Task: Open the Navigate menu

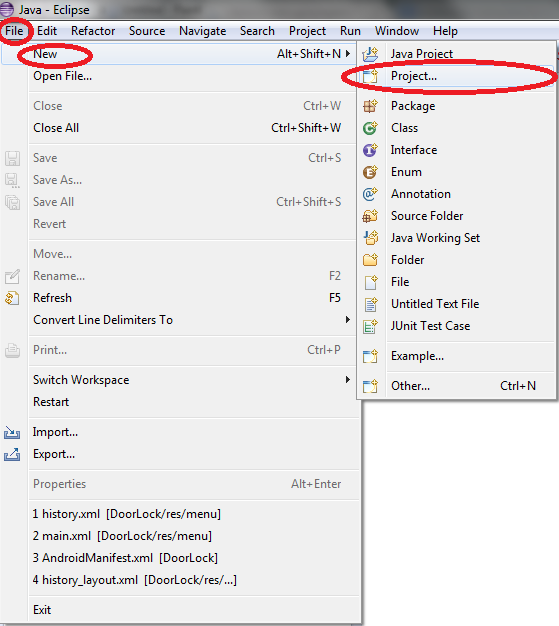Action: 202,31
